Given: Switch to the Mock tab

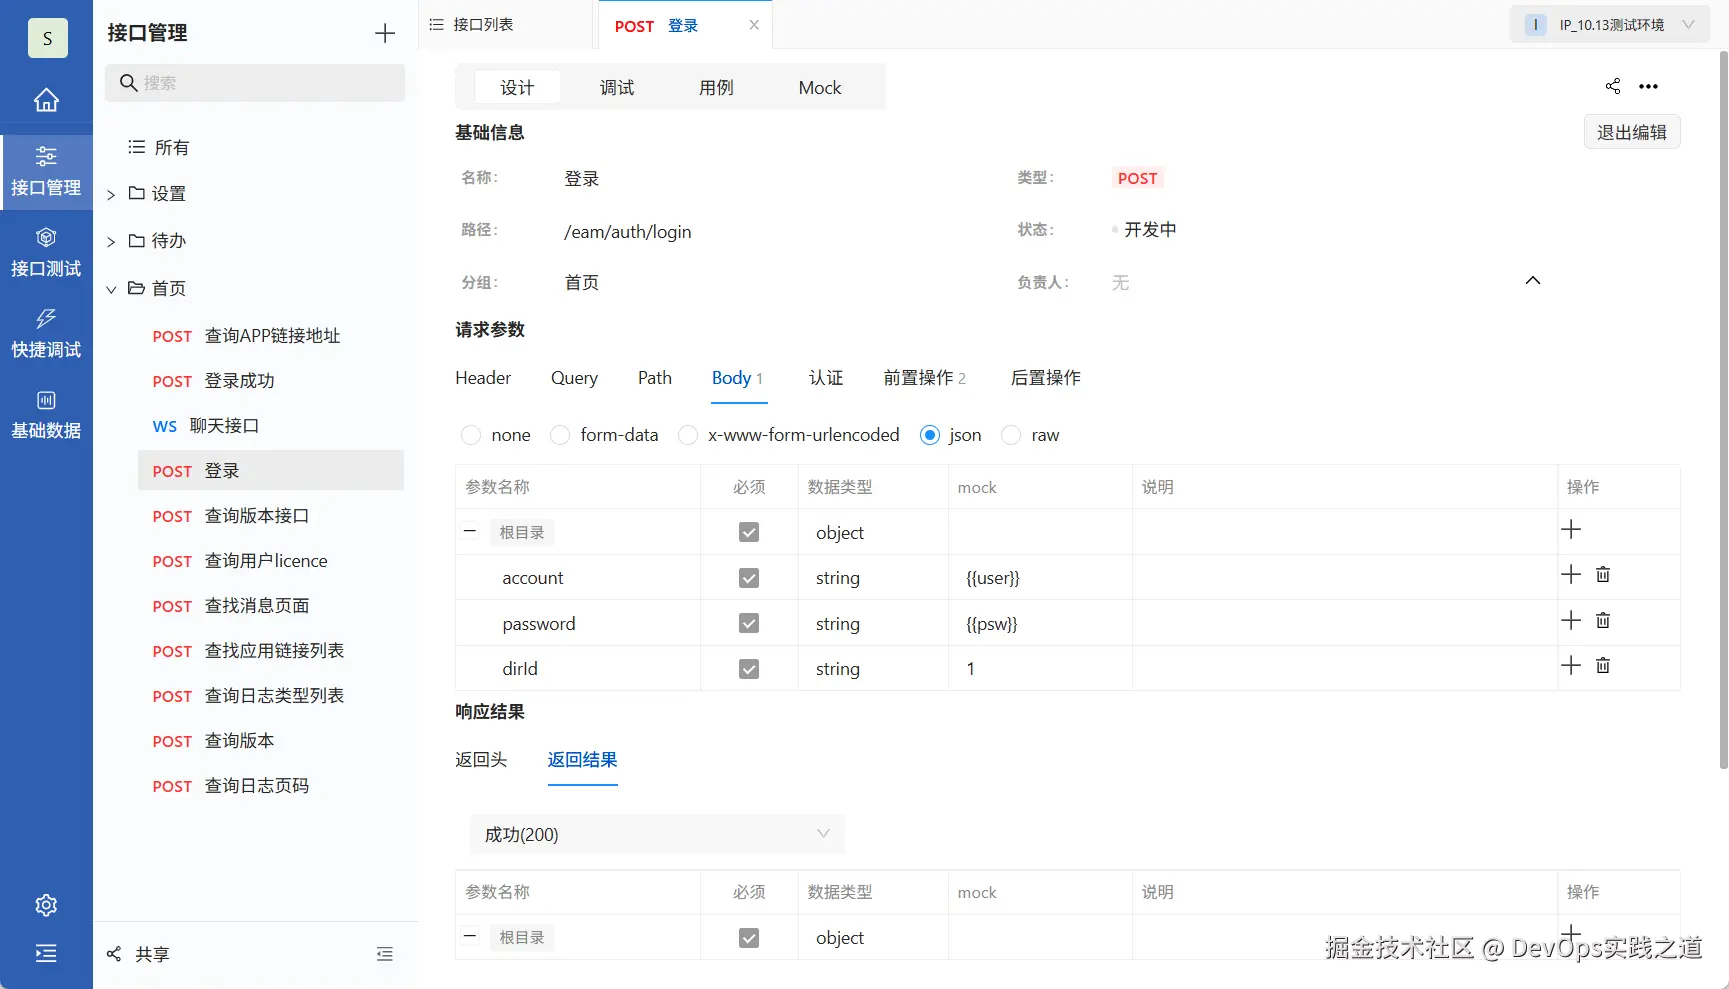Looking at the screenshot, I should click(820, 88).
